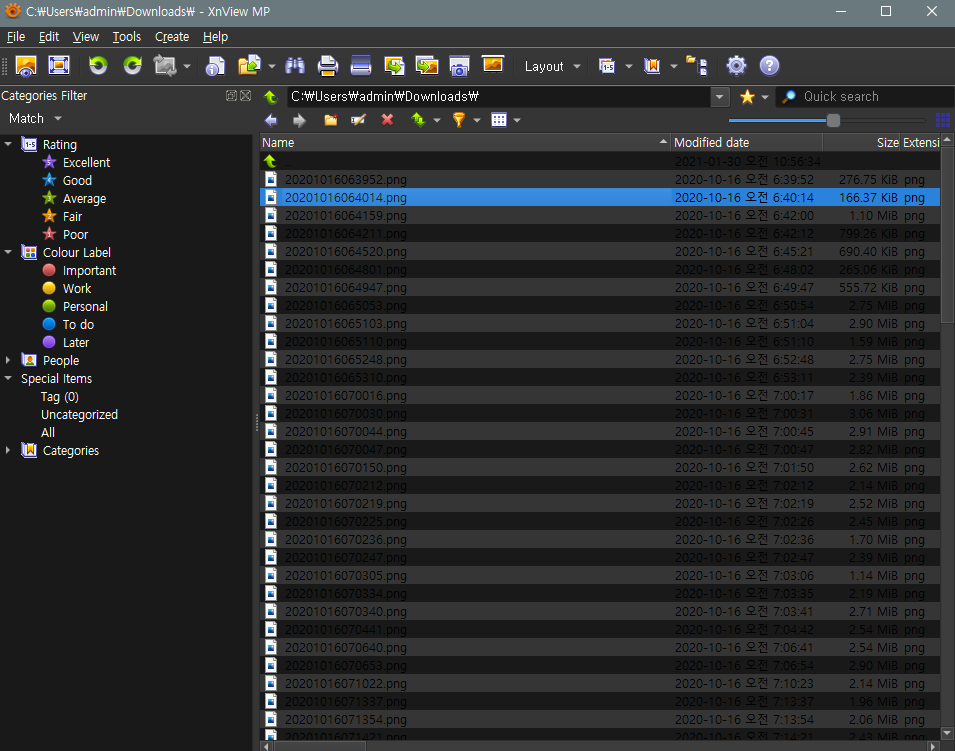Image resolution: width=955 pixels, height=751 pixels.
Task: Click the Print icon
Action: pos(328,66)
